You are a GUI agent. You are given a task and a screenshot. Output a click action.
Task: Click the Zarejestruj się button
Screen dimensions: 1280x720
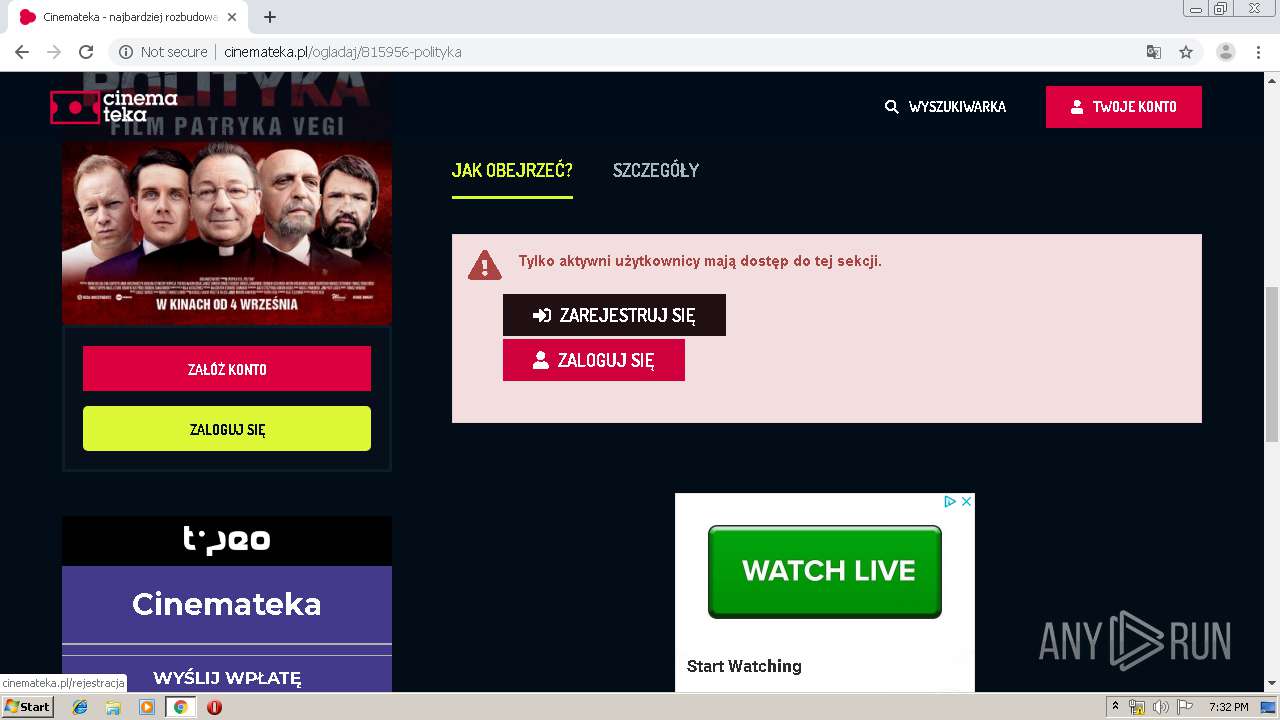coord(614,315)
